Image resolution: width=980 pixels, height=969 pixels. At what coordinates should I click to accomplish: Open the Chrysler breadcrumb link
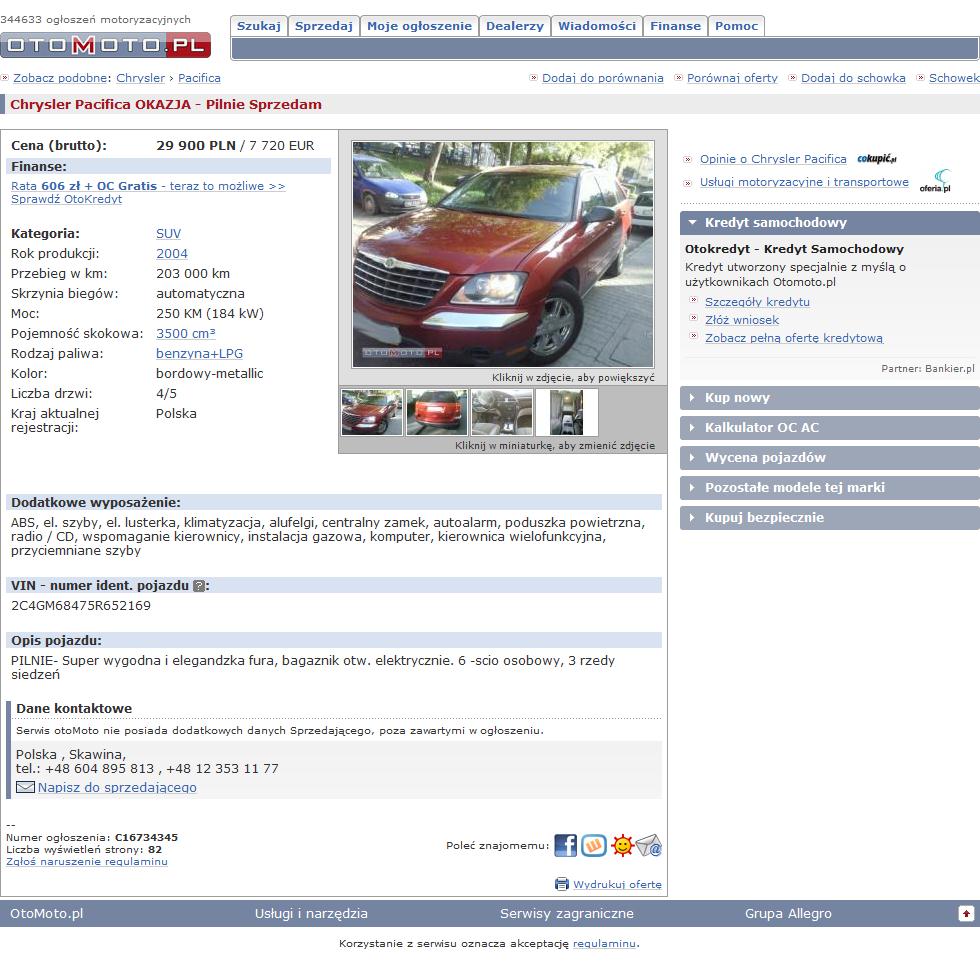pyautogui.click(x=141, y=78)
